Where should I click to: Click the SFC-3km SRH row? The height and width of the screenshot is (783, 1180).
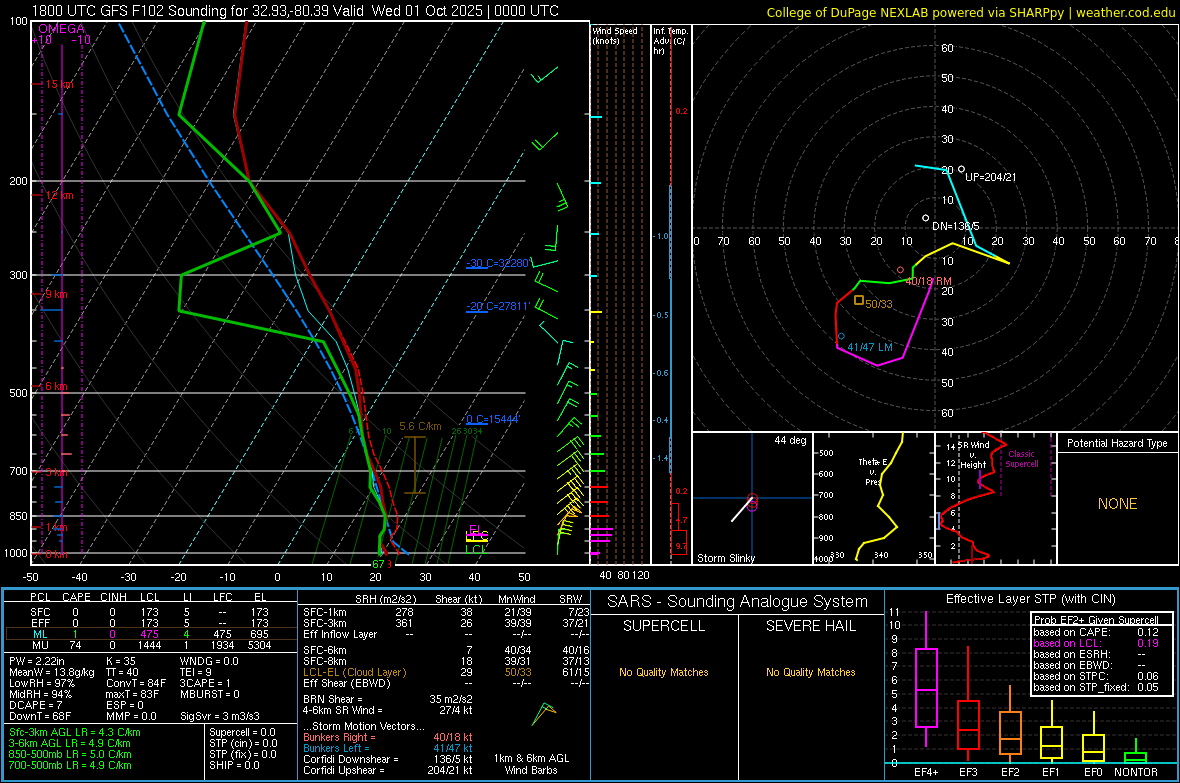click(x=446, y=623)
